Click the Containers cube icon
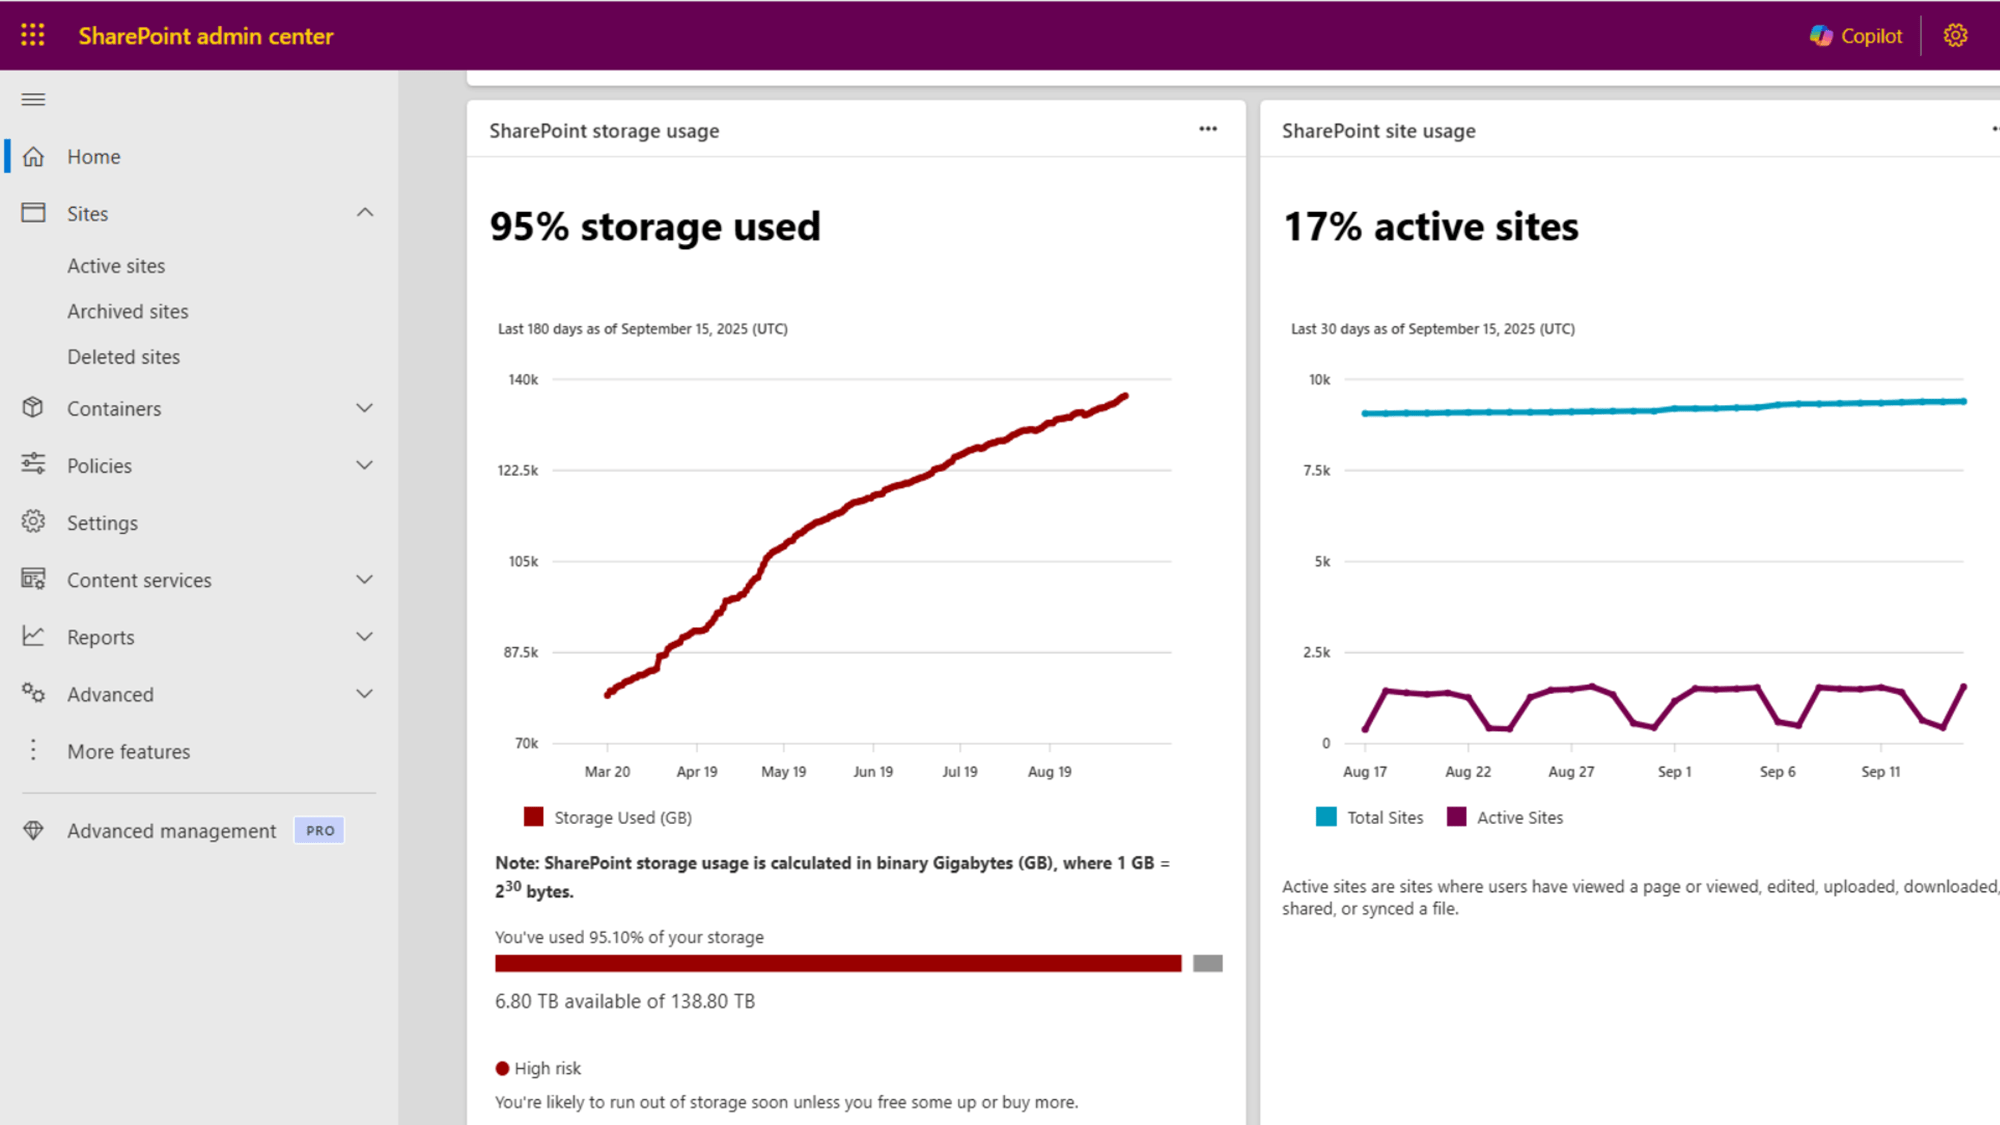This screenshot has height=1125, width=2000. point(33,408)
